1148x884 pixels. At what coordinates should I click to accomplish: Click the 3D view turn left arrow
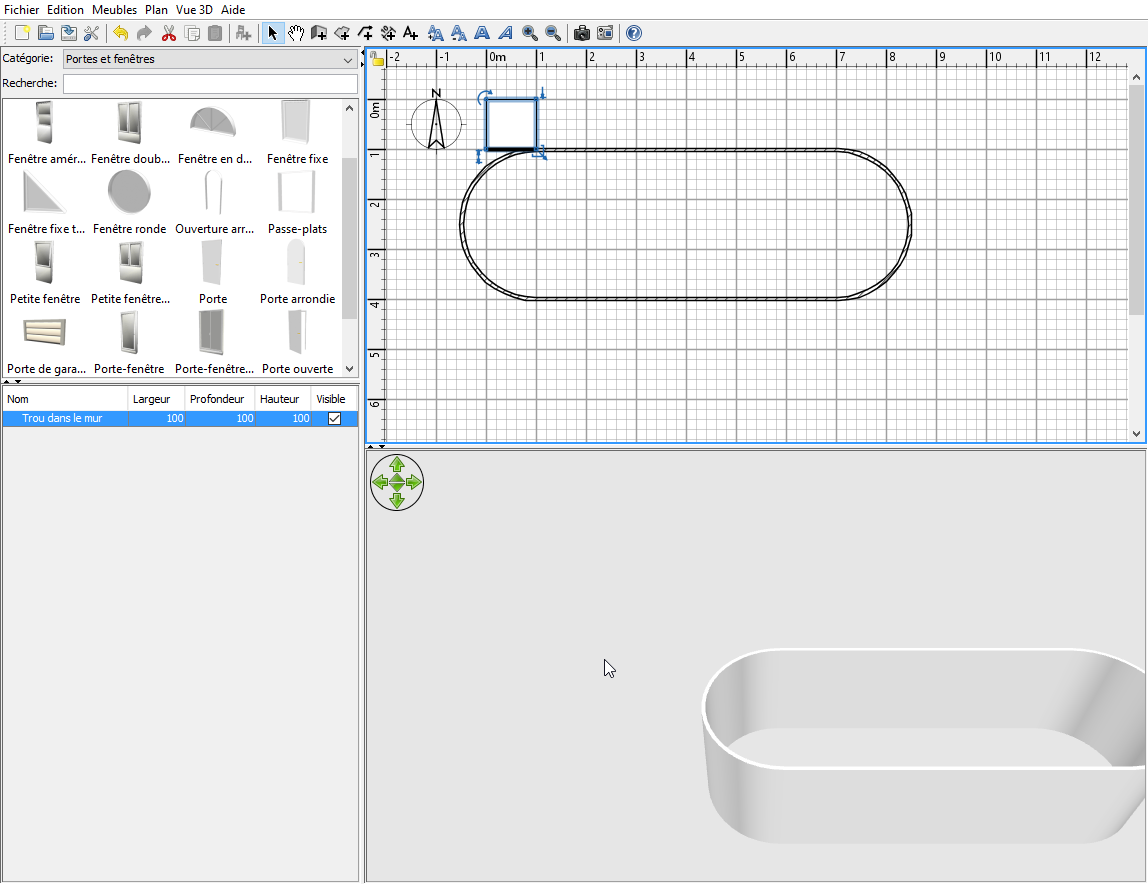(379, 482)
